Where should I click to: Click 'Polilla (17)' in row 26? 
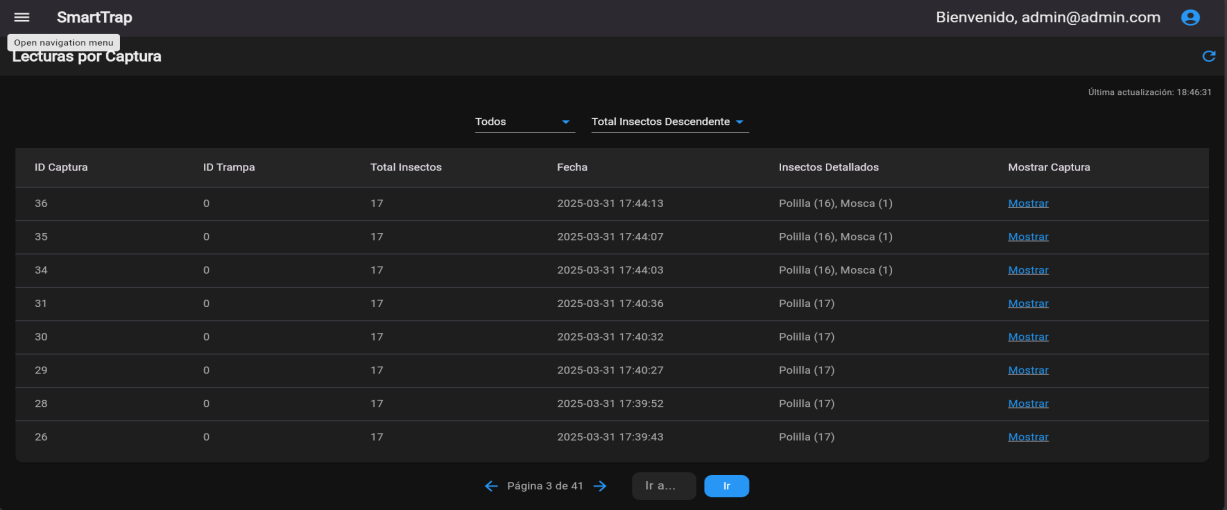point(807,437)
